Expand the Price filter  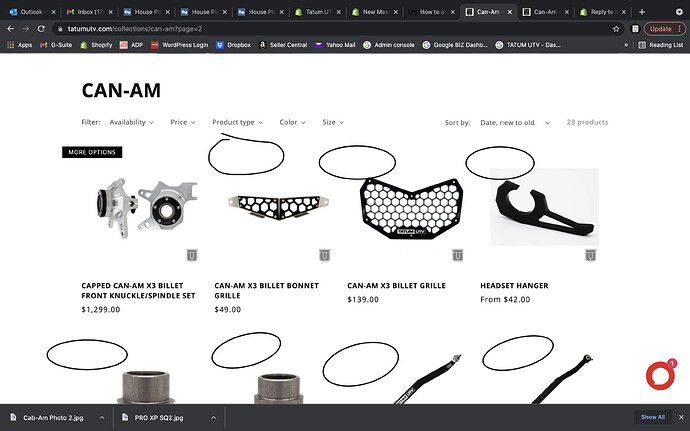point(183,122)
